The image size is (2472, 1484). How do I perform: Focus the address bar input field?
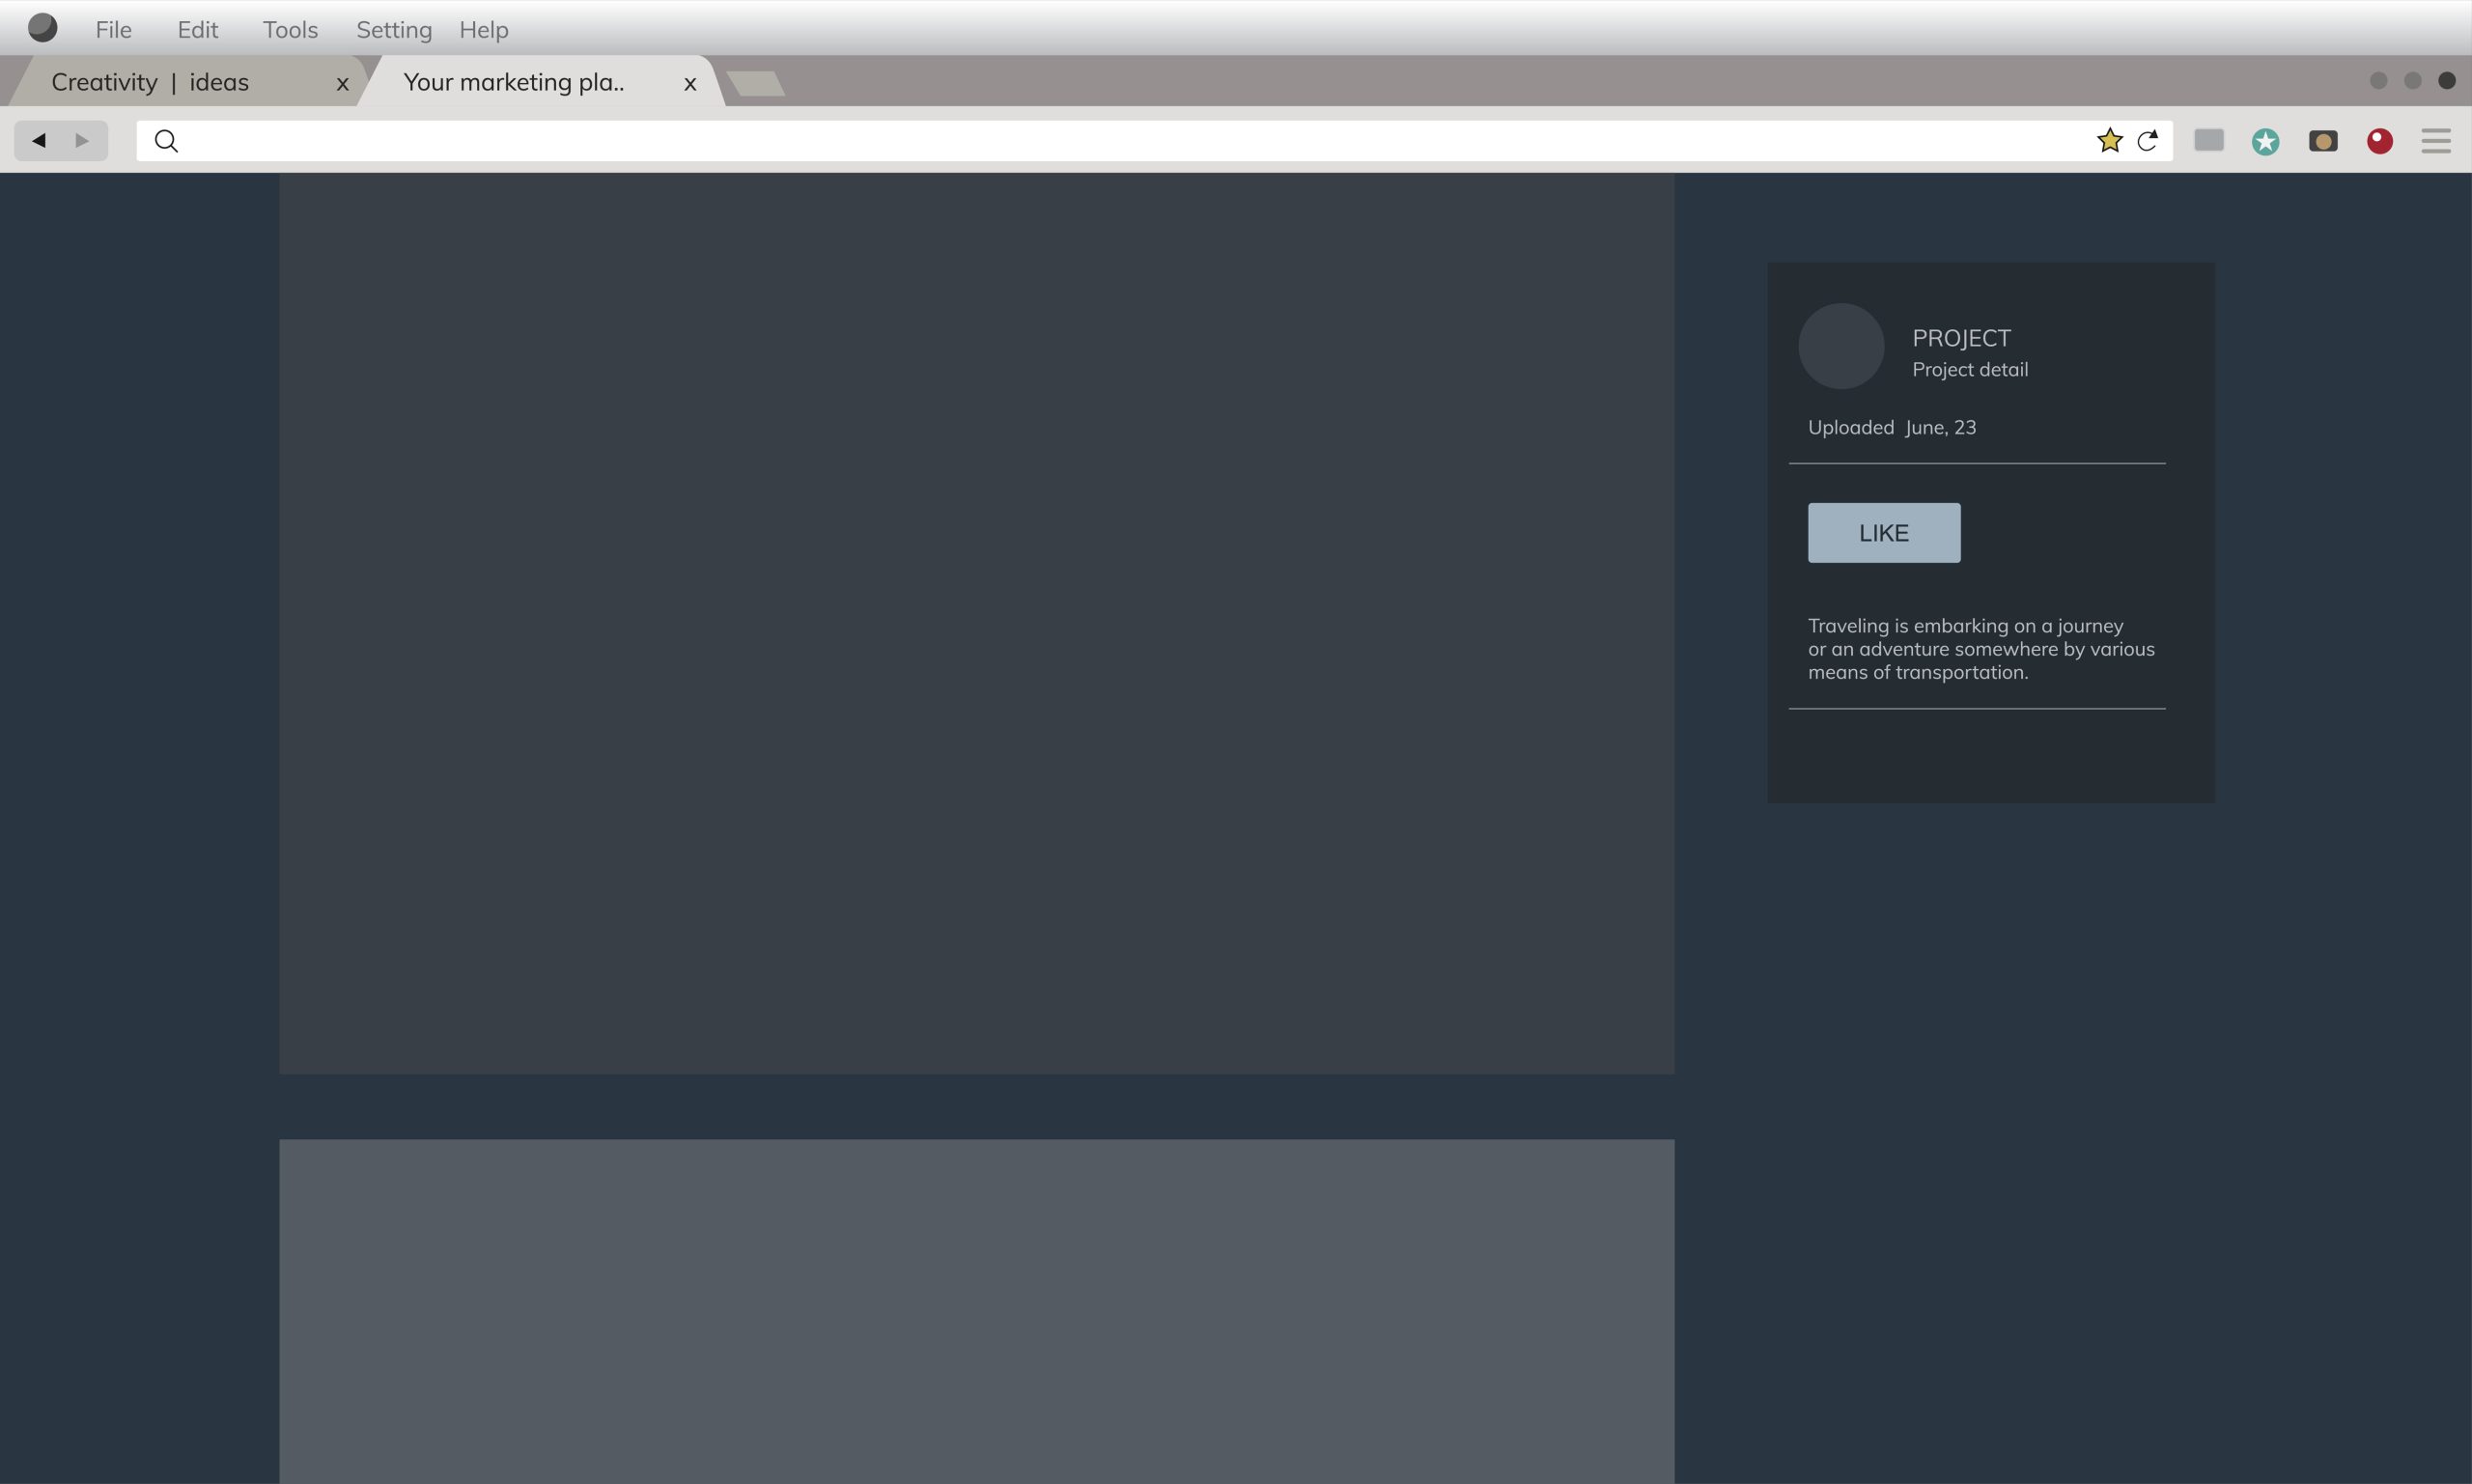pyautogui.click(x=1154, y=141)
